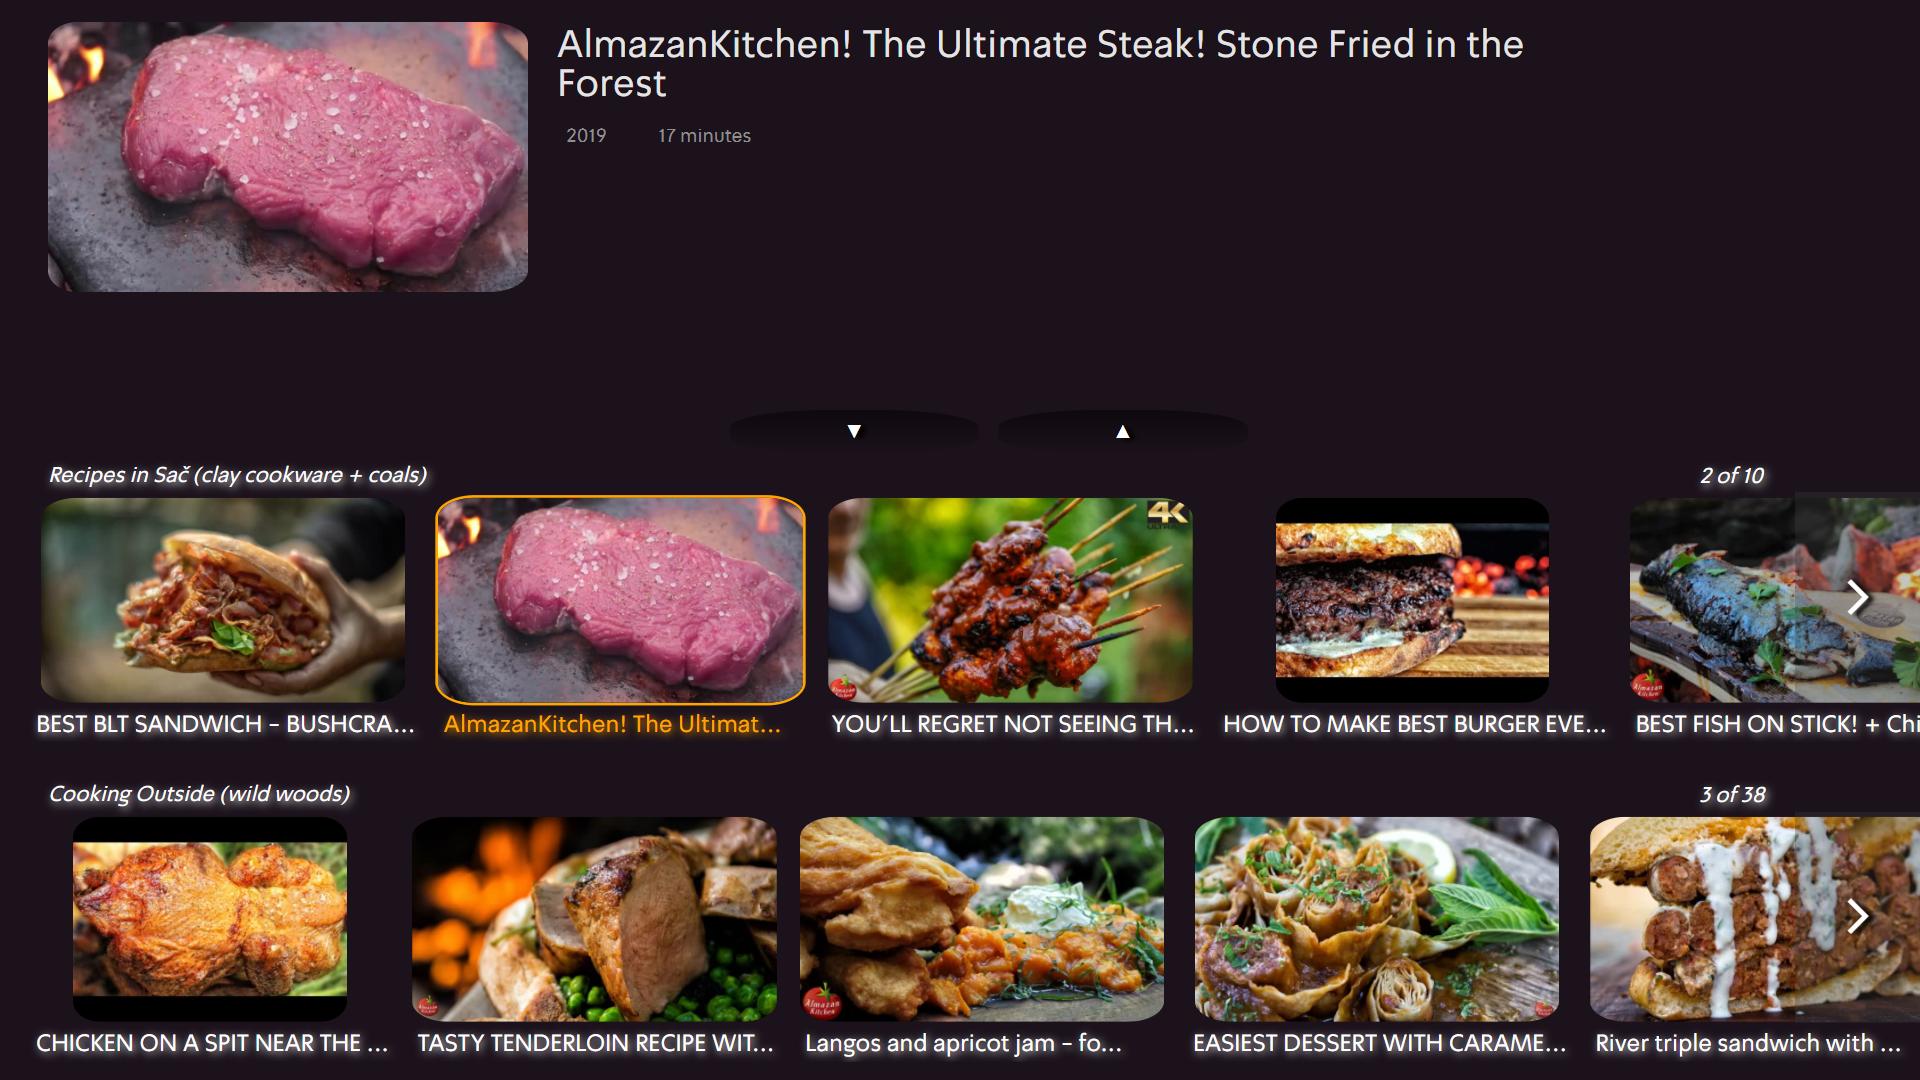Select the highlighted Ultimate Steak thumbnail

click(x=620, y=600)
